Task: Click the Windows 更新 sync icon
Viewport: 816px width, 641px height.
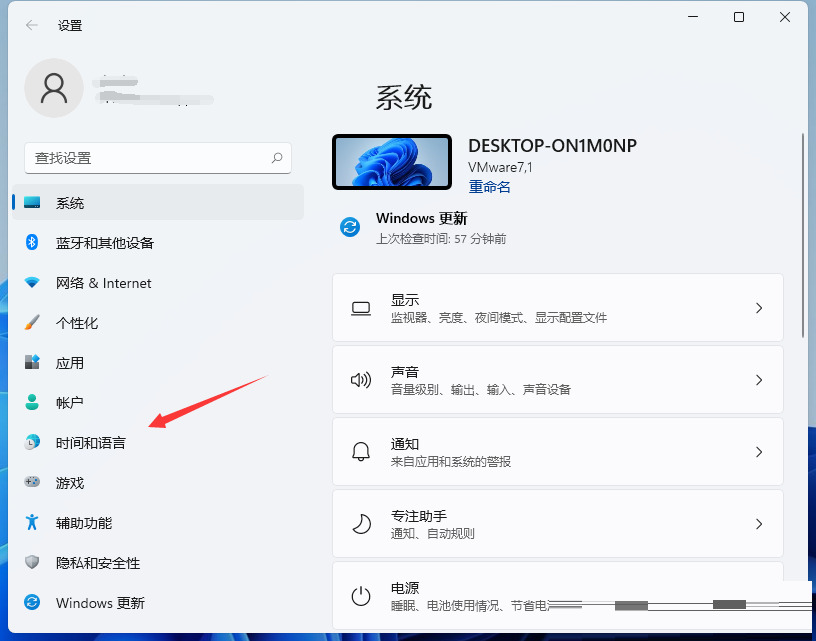Action: pos(349,227)
